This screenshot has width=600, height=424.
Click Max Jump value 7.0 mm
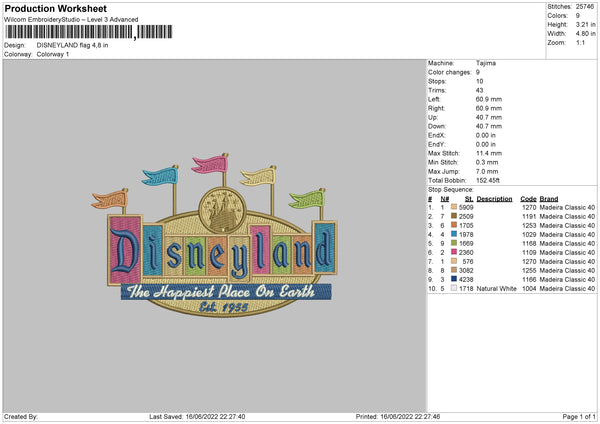point(487,171)
